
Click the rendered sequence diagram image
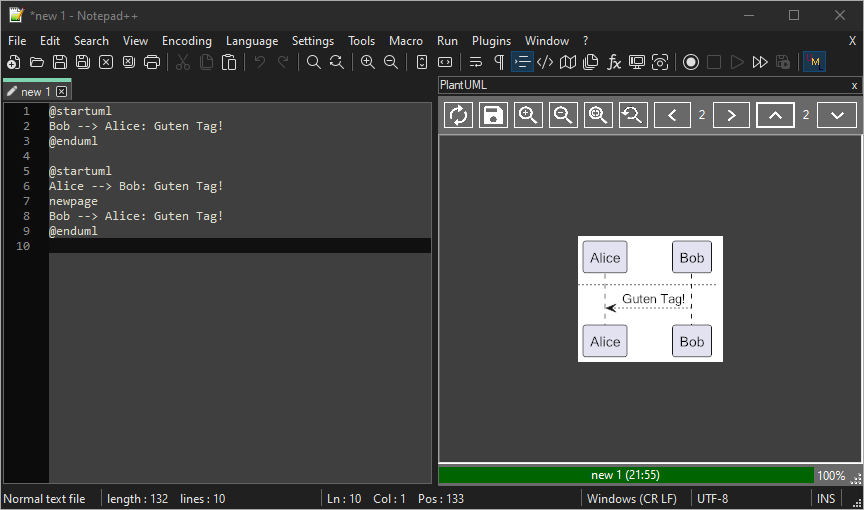(x=650, y=299)
